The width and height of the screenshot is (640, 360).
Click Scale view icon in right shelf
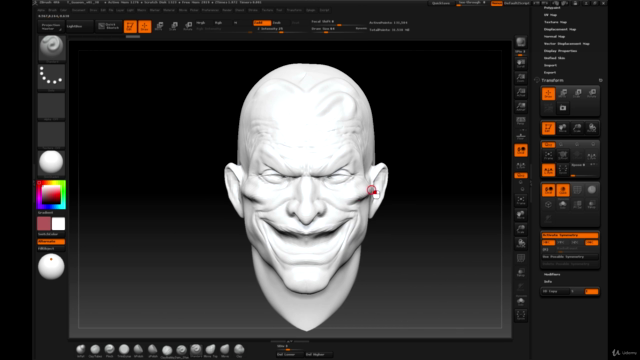[x=521, y=229]
